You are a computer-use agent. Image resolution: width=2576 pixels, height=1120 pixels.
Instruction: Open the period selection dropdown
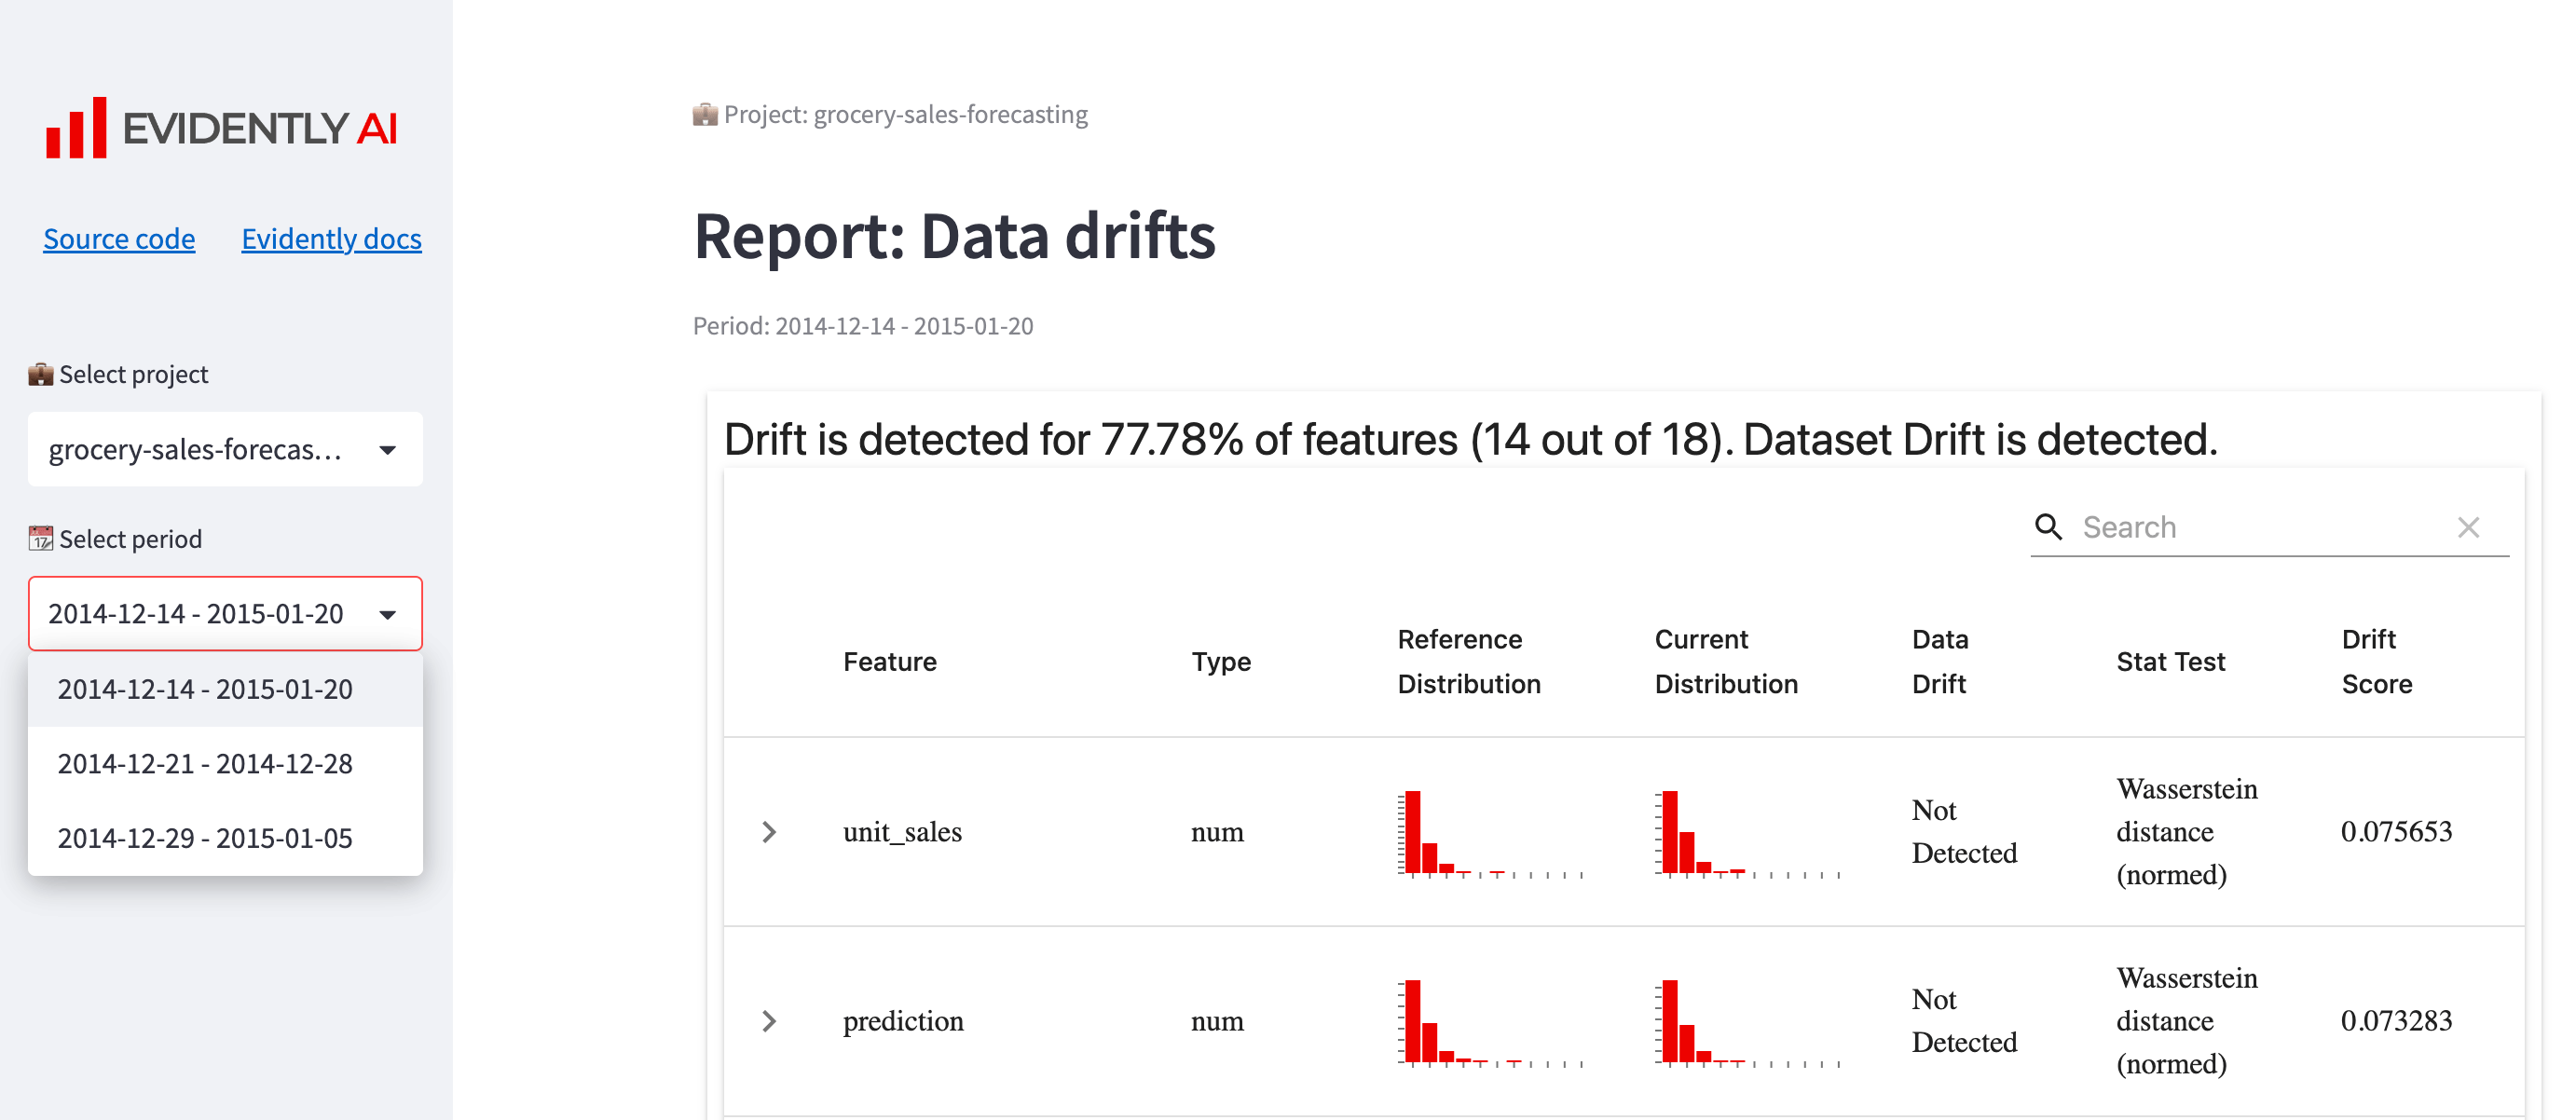pos(224,613)
